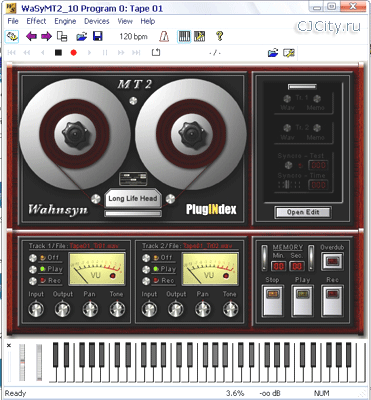The height and width of the screenshot is (400, 371).
Task: Click the pause icon in transport bar
Action: tap(105, 52)
